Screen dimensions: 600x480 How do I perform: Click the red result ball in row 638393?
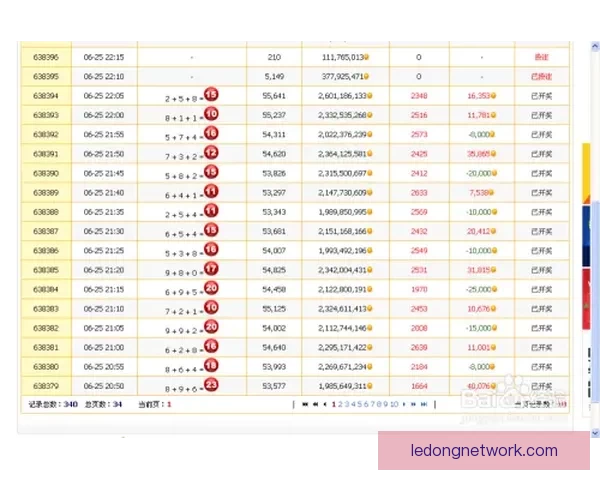pyautogui.click(x=211, y=114)
